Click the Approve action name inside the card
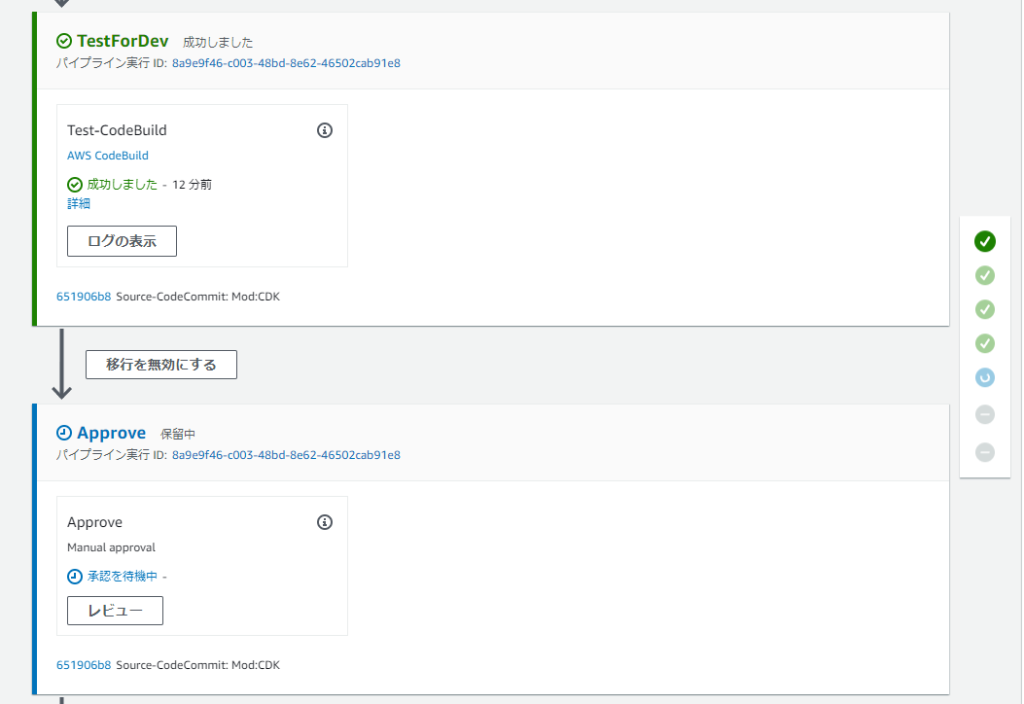The width and height of the screenshot is (1024, 704). [x=95, y=522]
